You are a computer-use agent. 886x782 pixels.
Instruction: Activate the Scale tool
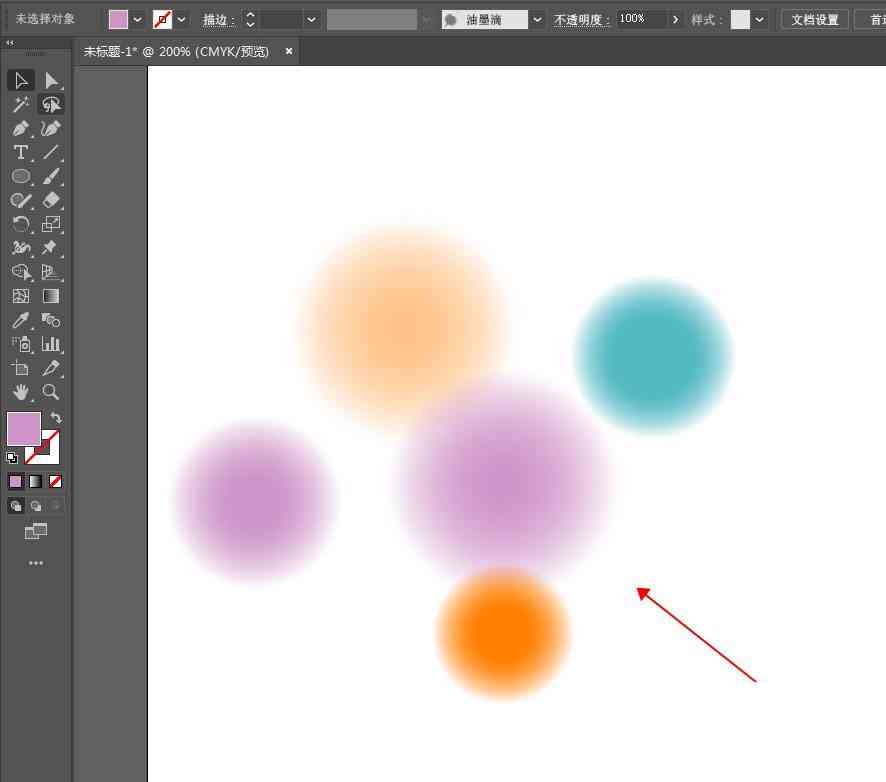(51, 224)
